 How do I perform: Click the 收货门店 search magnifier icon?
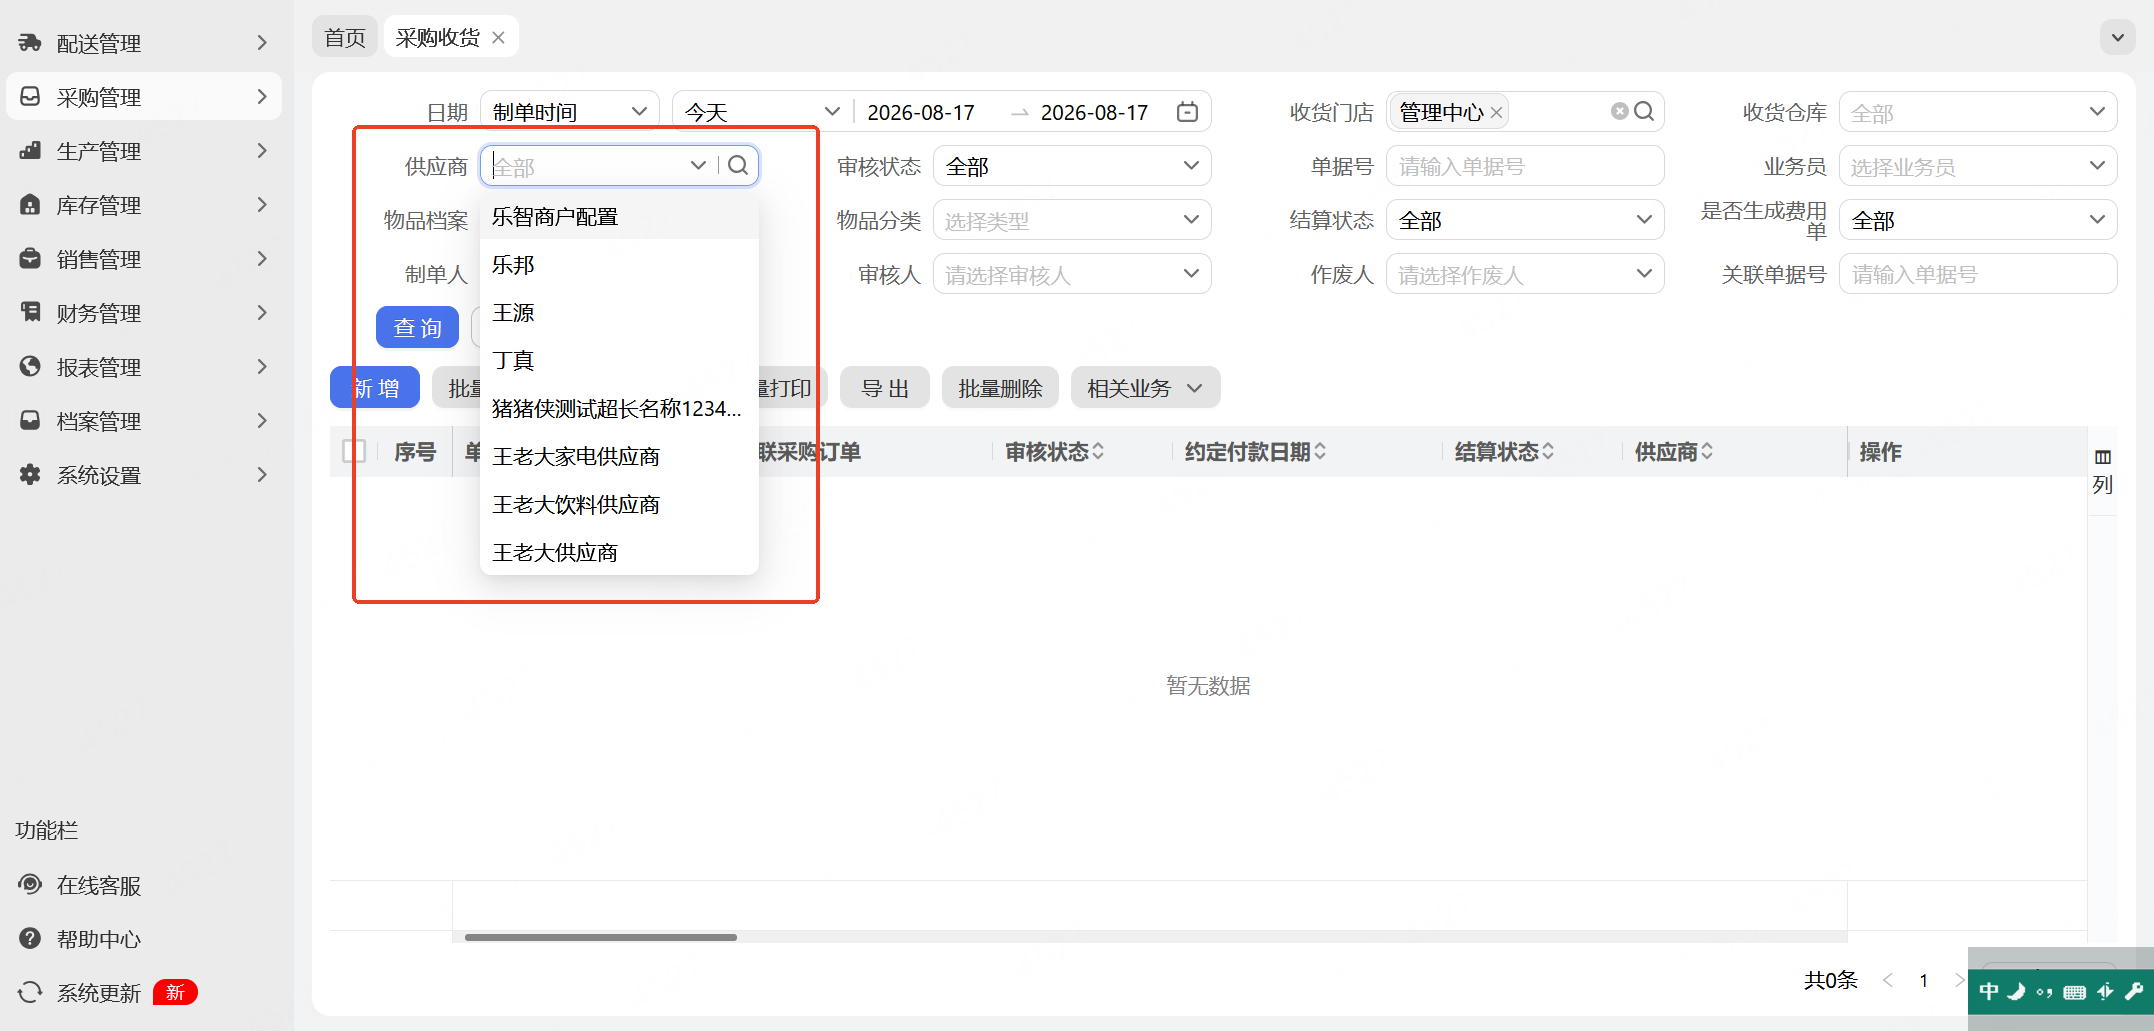(1644, 112)
